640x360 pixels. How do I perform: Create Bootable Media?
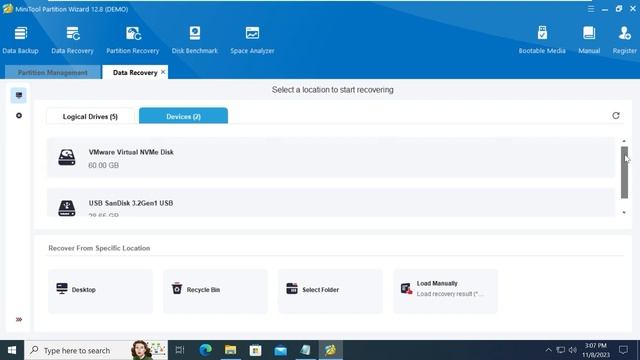point(542,40)
